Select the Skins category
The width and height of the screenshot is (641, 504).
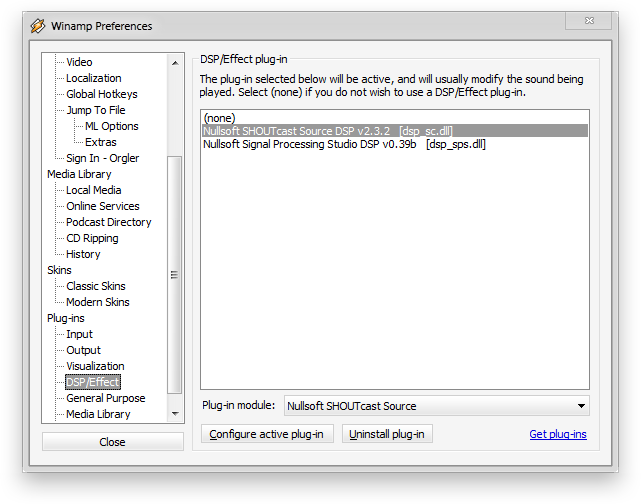pyautogui.click(x=59, y=270)
